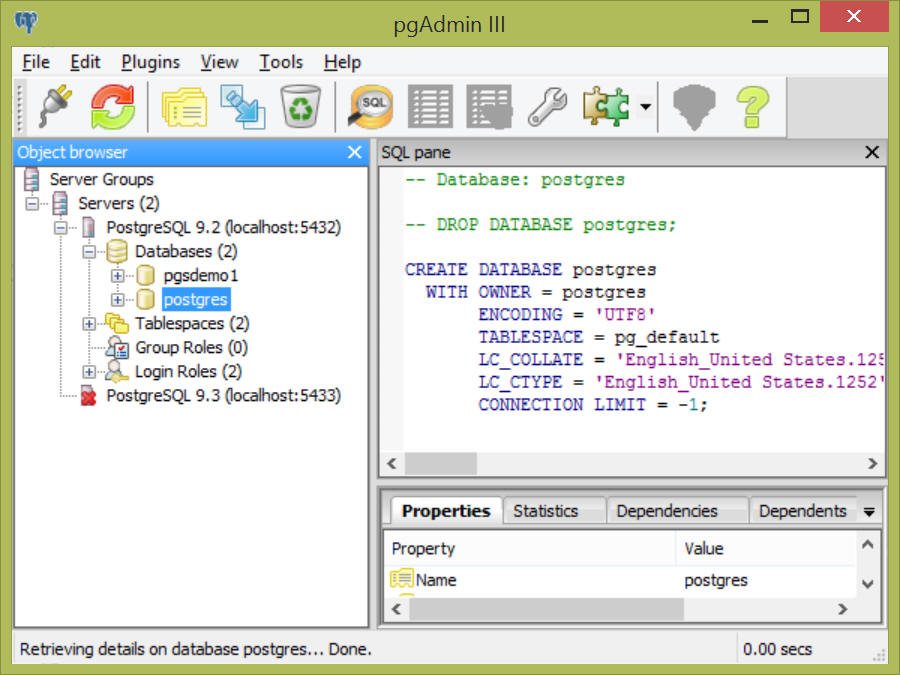Viewport: 900px width, 675px height.
Task: Switch to the Dependents tab
Action: pyautogui.click(x=802, y=511)
